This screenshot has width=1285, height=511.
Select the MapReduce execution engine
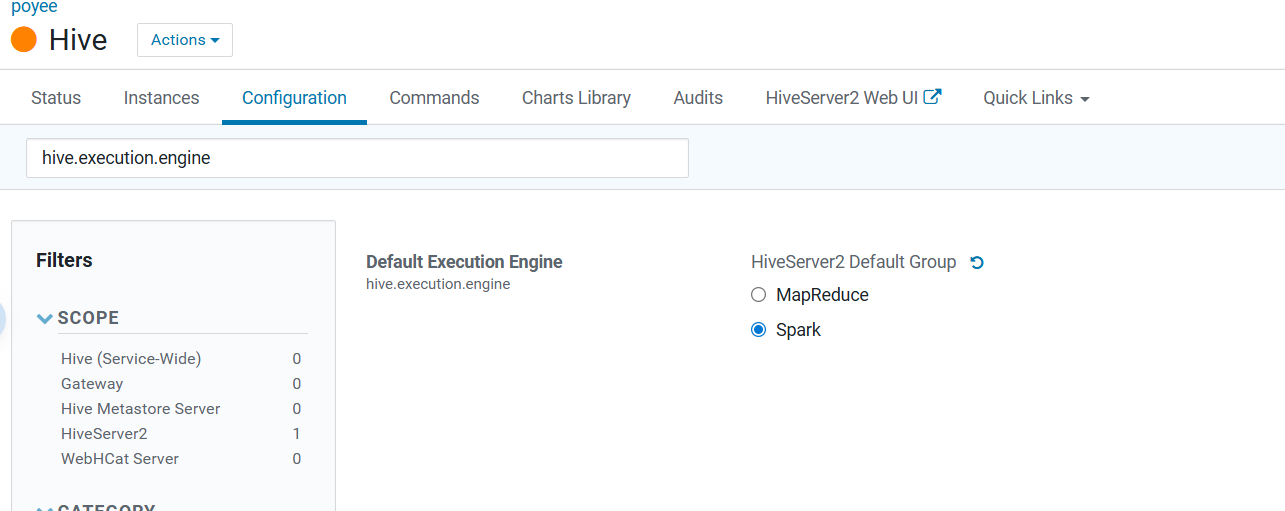pos(759,295)
